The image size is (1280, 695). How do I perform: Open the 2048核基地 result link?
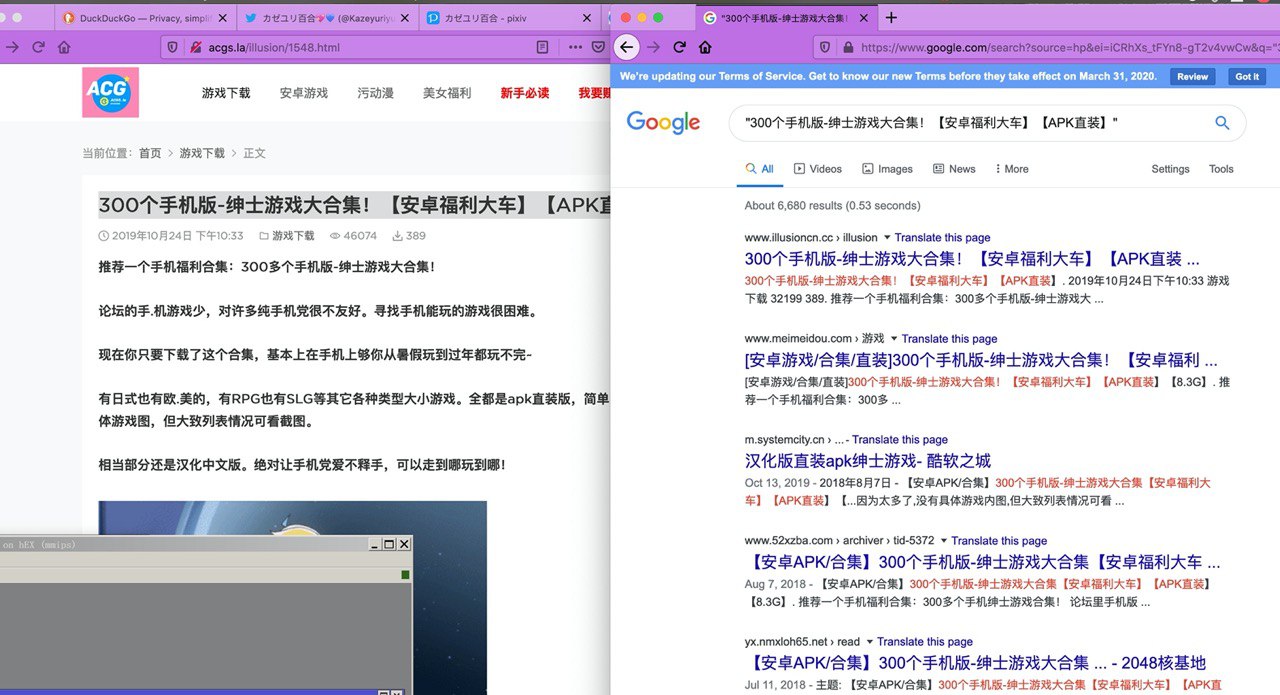pyautogui.click(x=975, y=663)
